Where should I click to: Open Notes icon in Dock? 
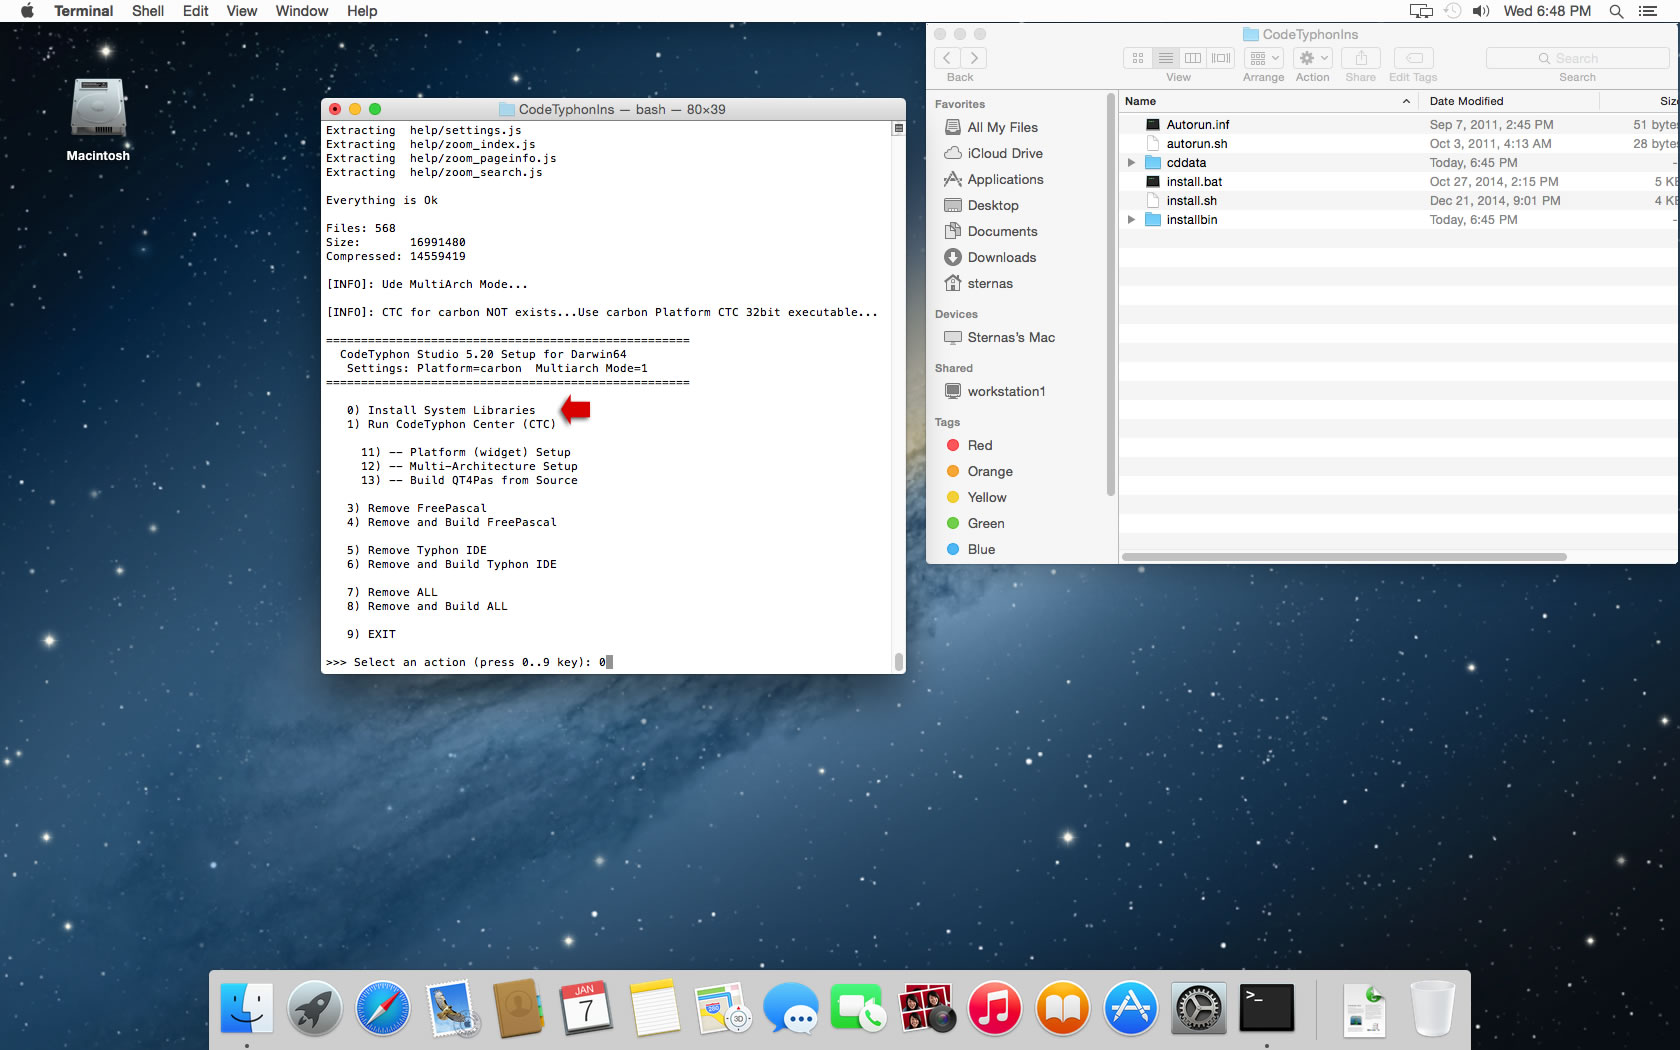coord(655,1007)
